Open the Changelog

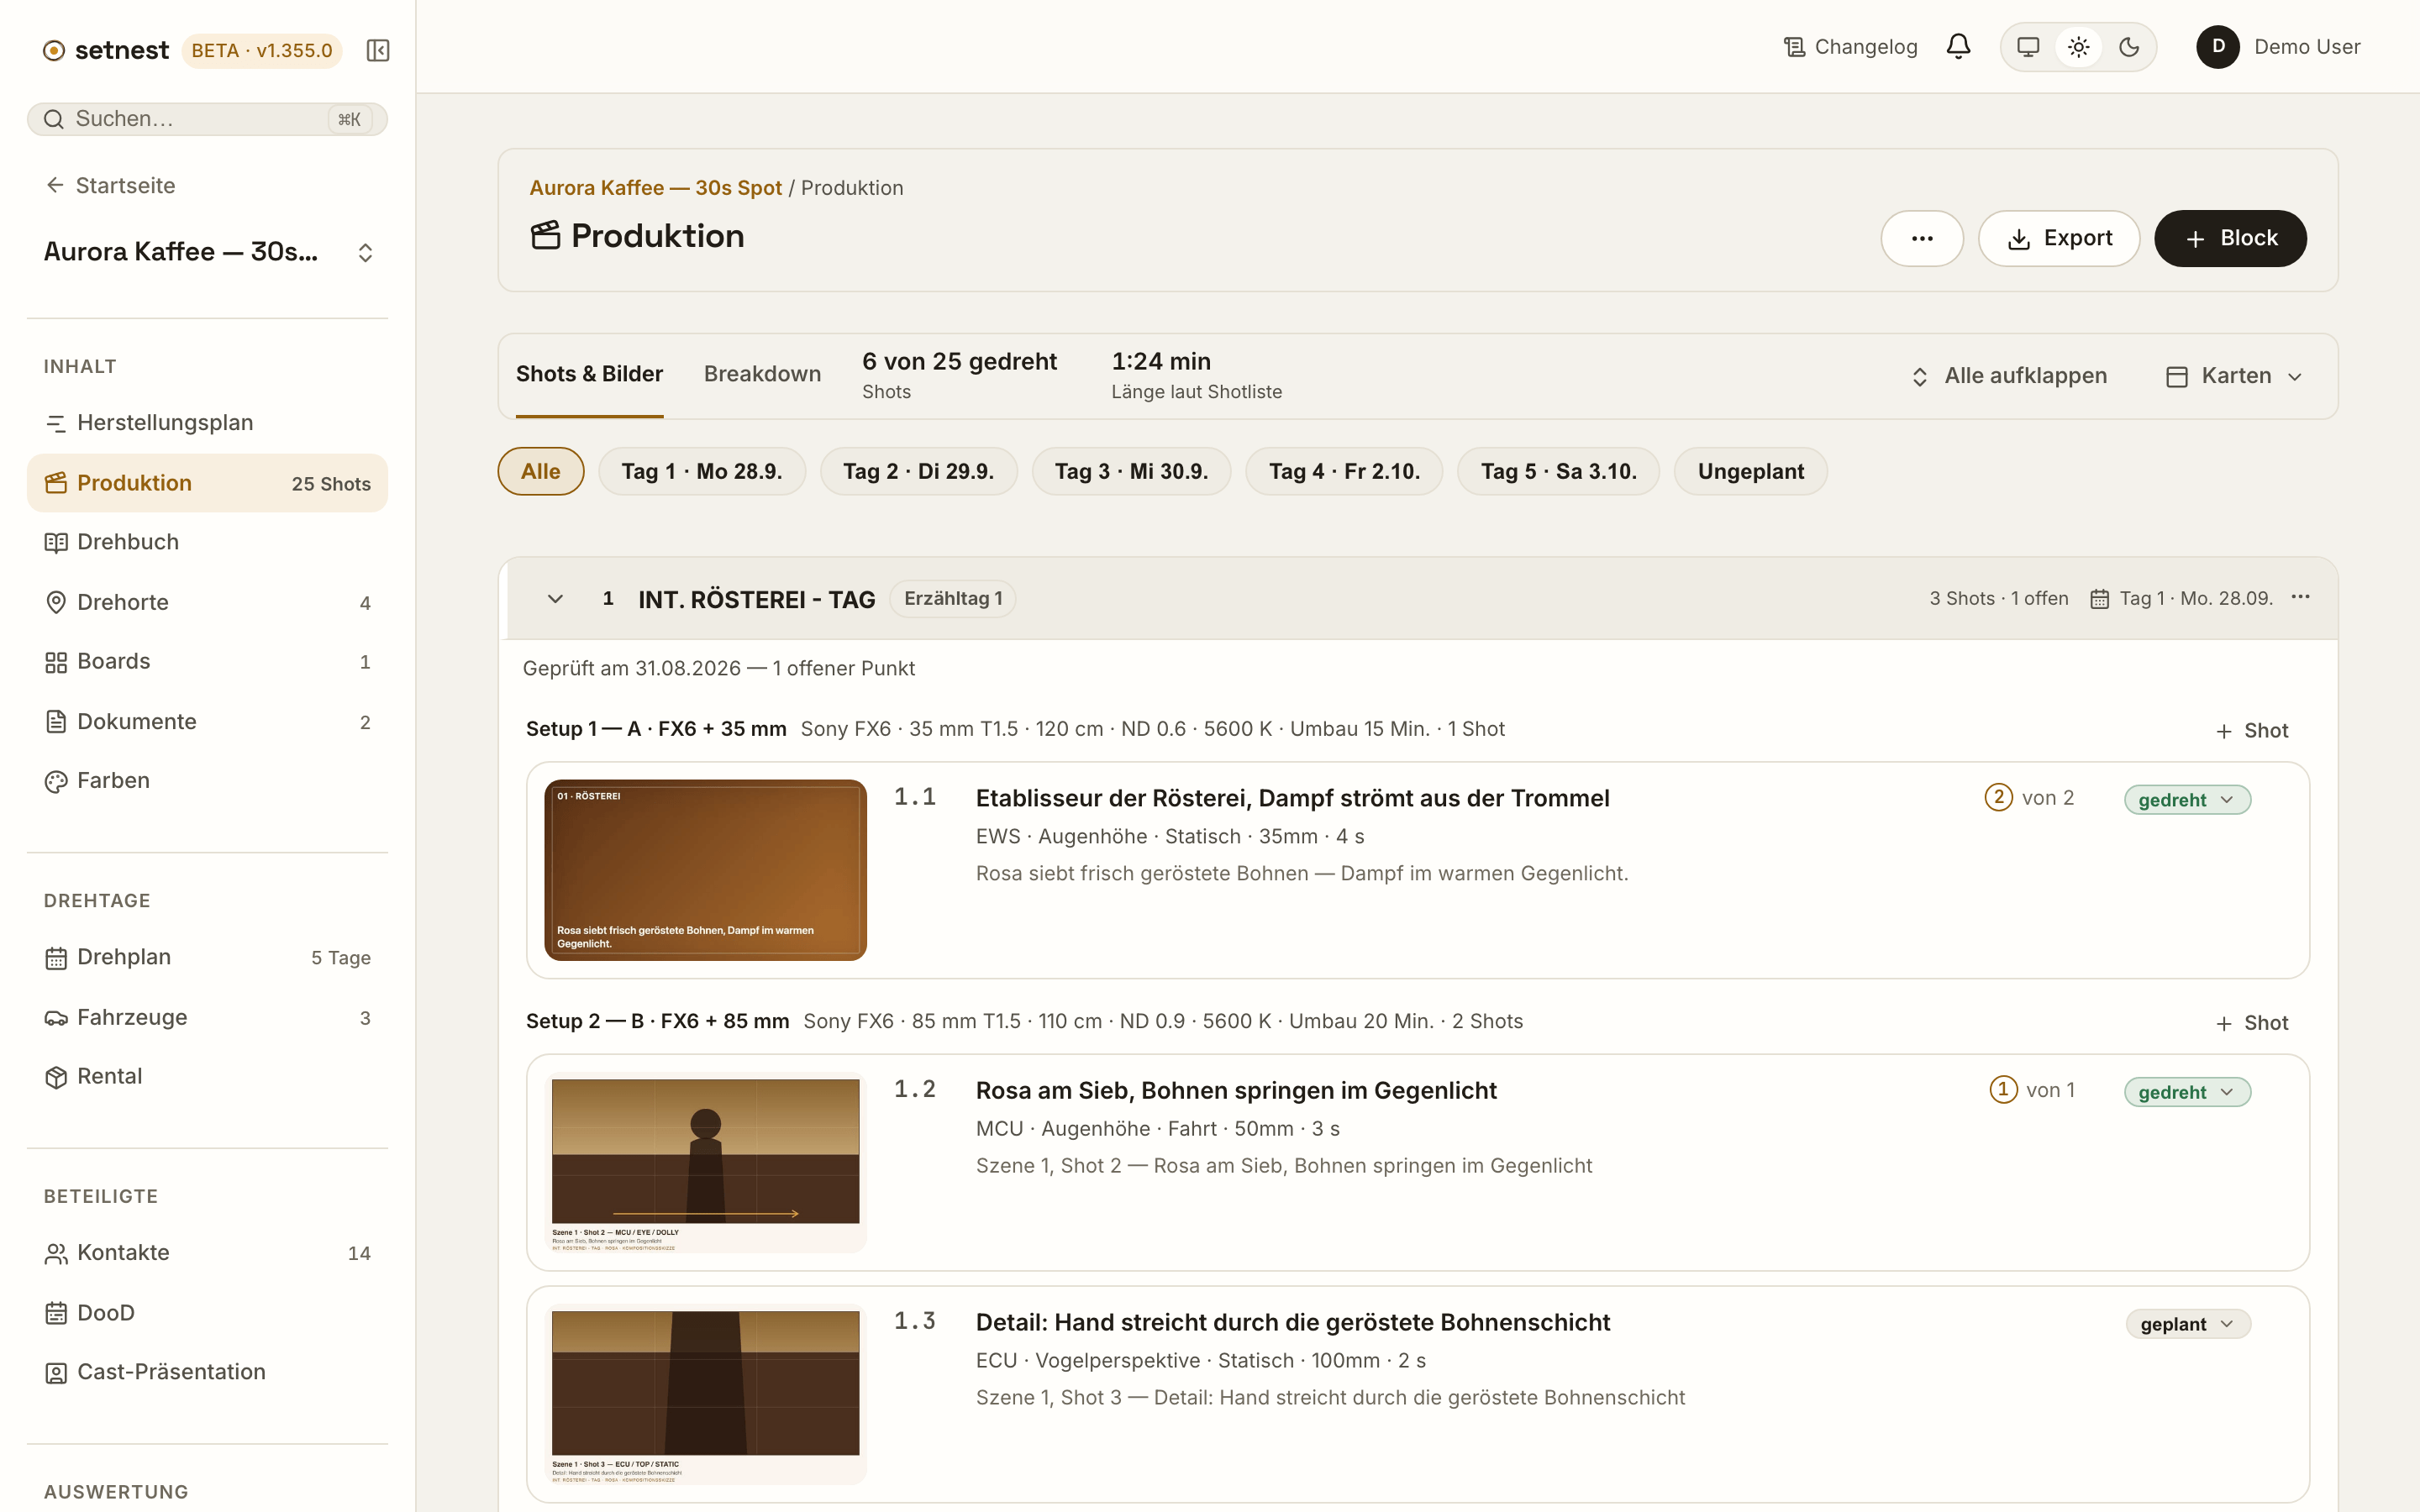pos(1850,47)
